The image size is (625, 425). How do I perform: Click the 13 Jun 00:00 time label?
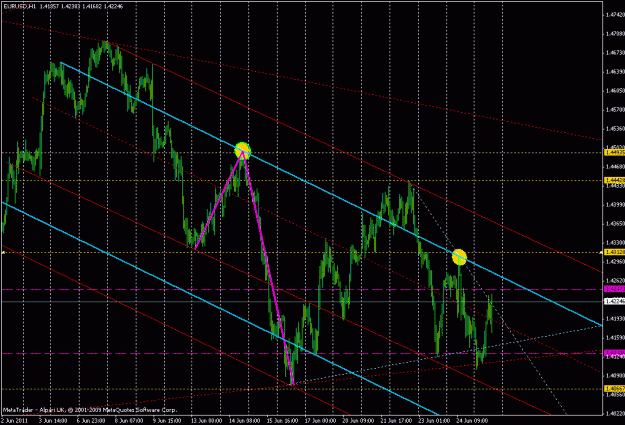[x=206, y=421]
